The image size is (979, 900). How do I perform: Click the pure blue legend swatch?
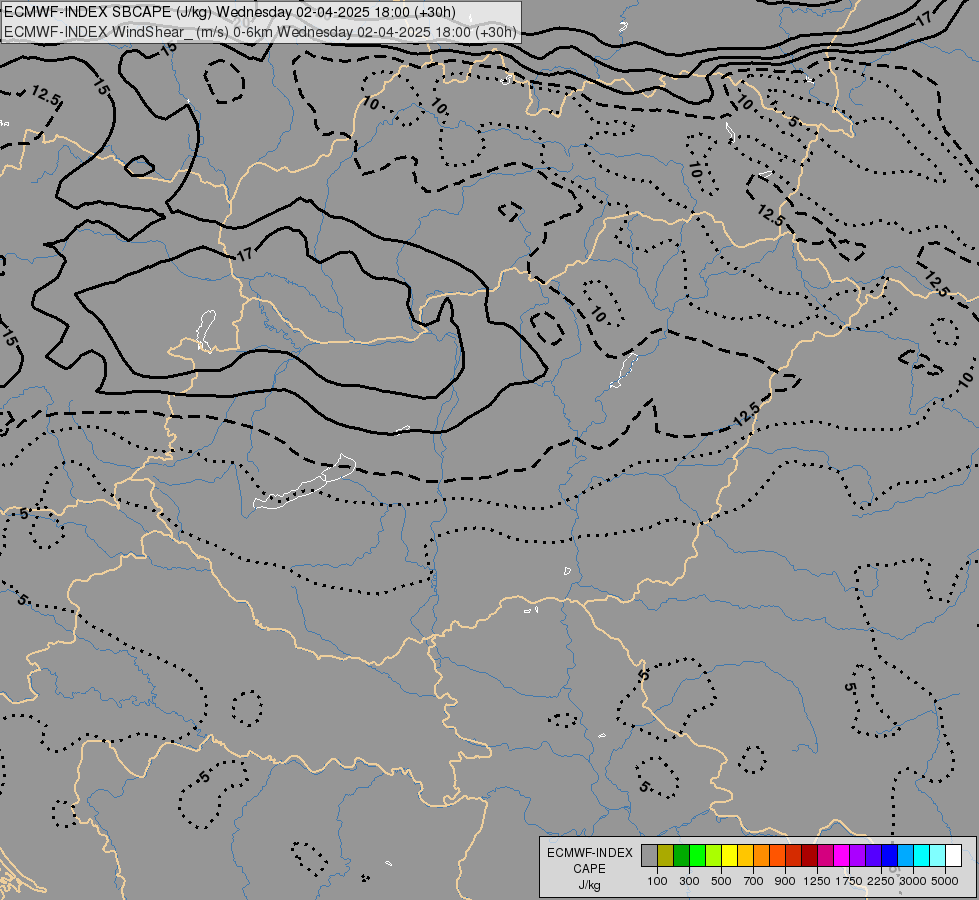point(889,855)
